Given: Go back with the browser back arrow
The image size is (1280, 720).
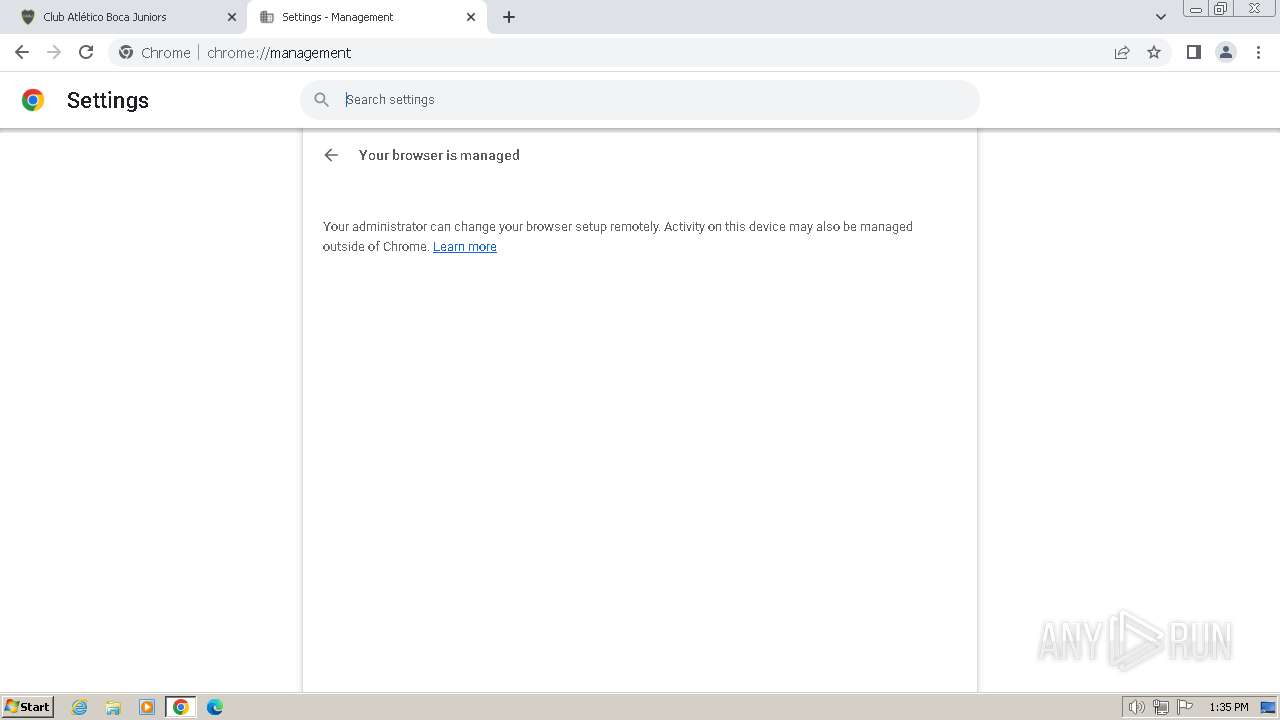Looking at the screenshot, I should coord(22,52).
